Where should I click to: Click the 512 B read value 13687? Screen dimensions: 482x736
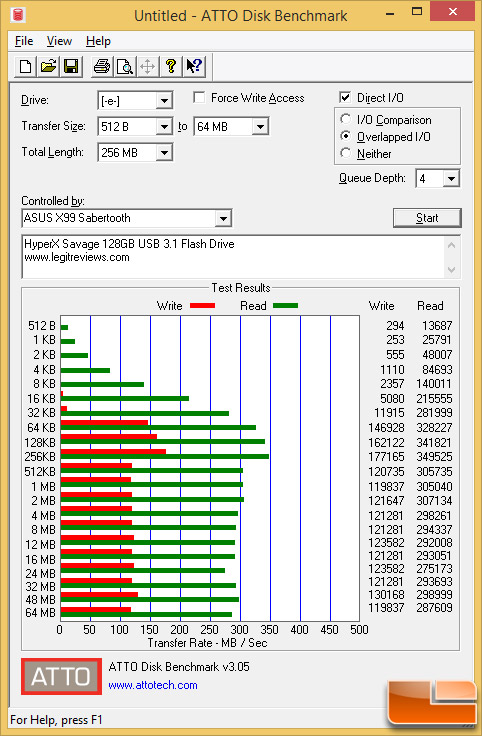click(x=437, y=325)
